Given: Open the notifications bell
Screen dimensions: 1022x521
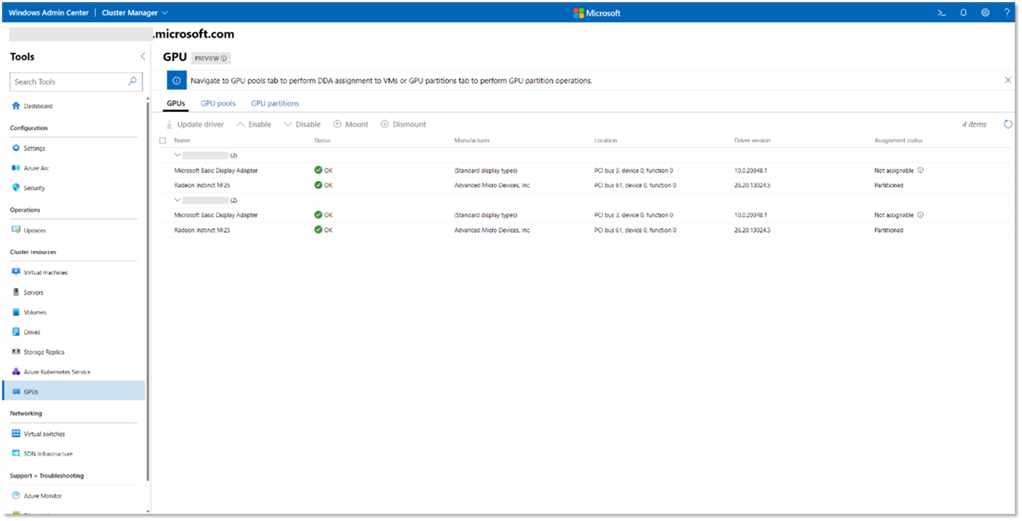Looking at the screenshot, I should pos(963,12).
